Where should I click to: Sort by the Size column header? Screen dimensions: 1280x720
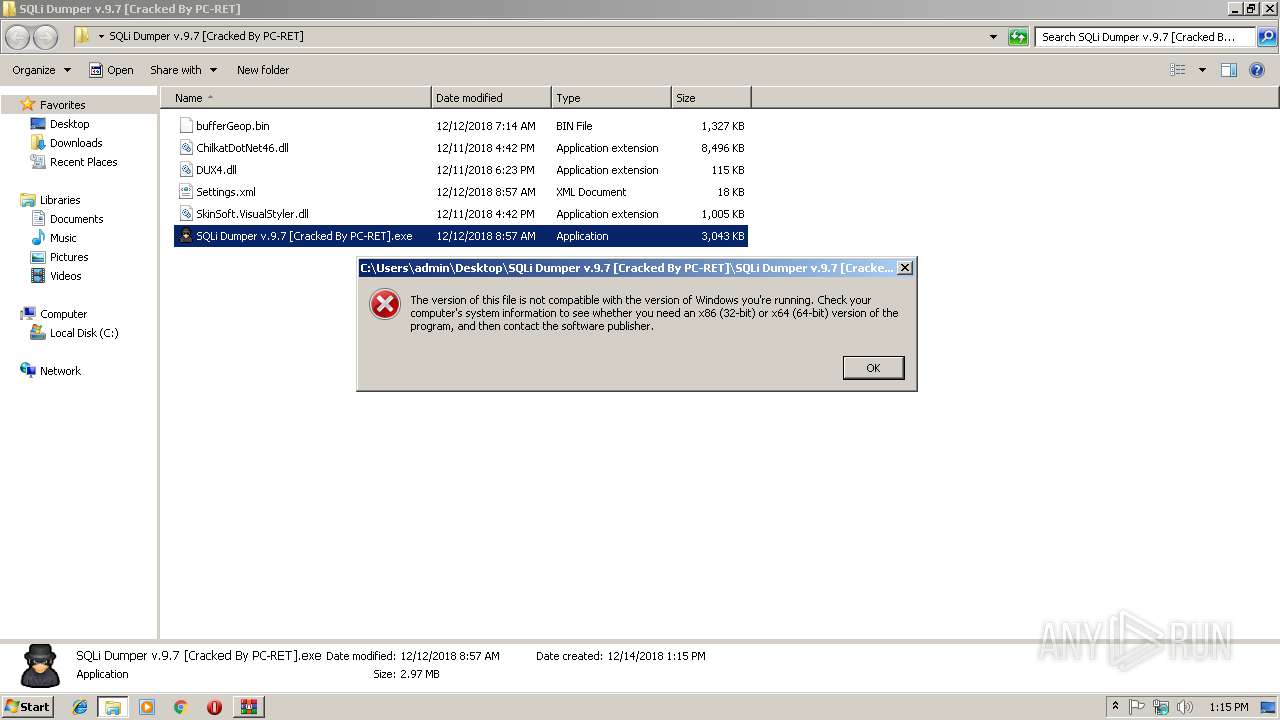(711, 98)
